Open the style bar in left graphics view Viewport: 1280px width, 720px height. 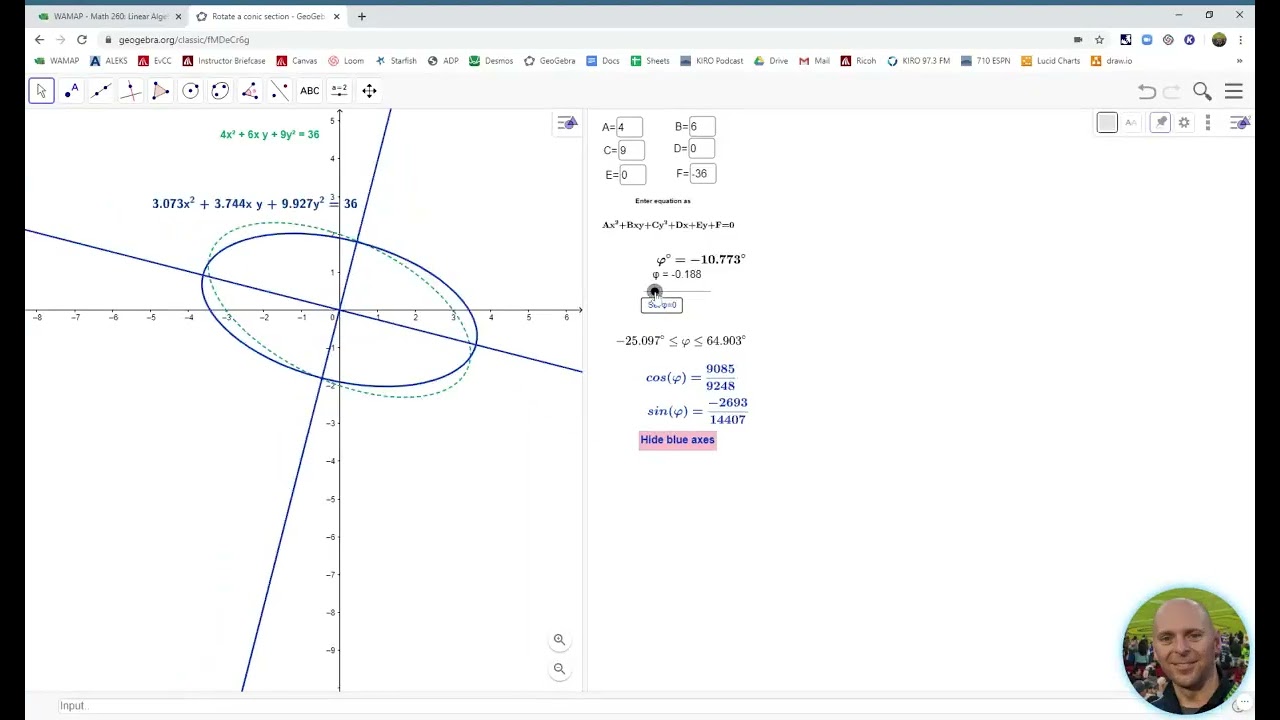coord(567,123)
